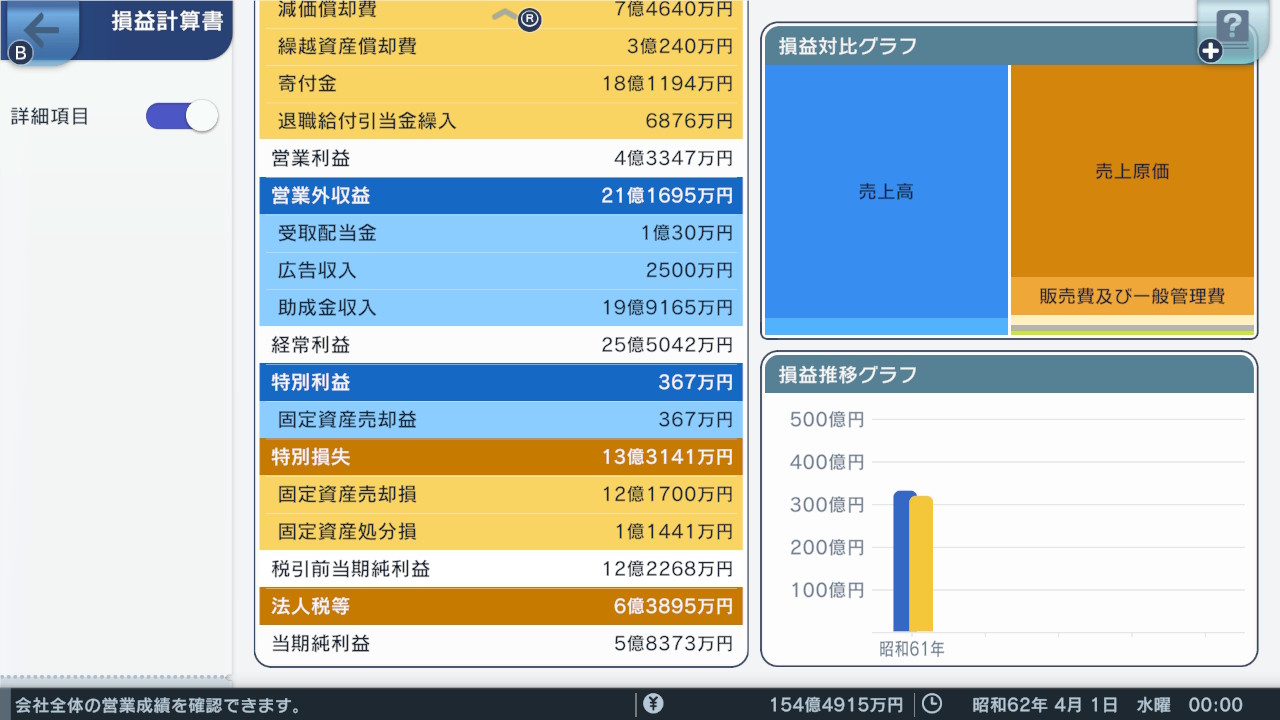This screenshot has height=720, width=1280.
Task: Click the 昭和61年 axis label
Action: [x=912, y=649]
